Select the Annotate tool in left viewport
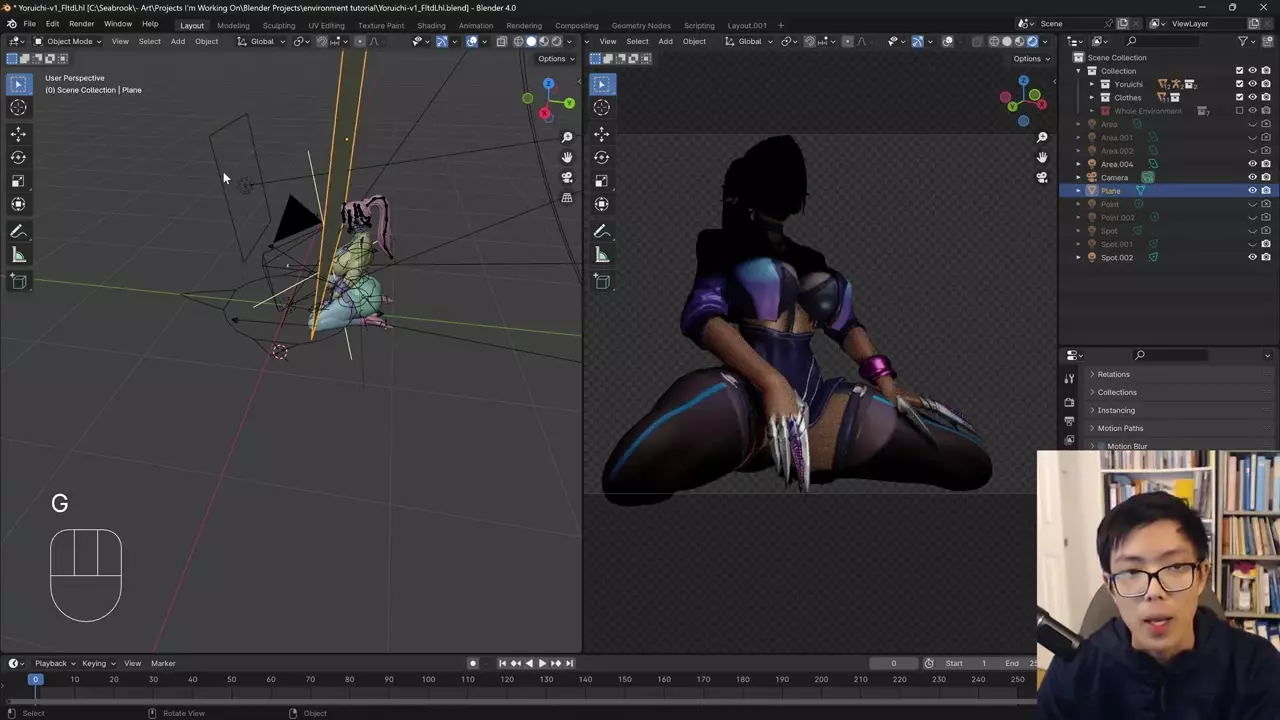 18,231
